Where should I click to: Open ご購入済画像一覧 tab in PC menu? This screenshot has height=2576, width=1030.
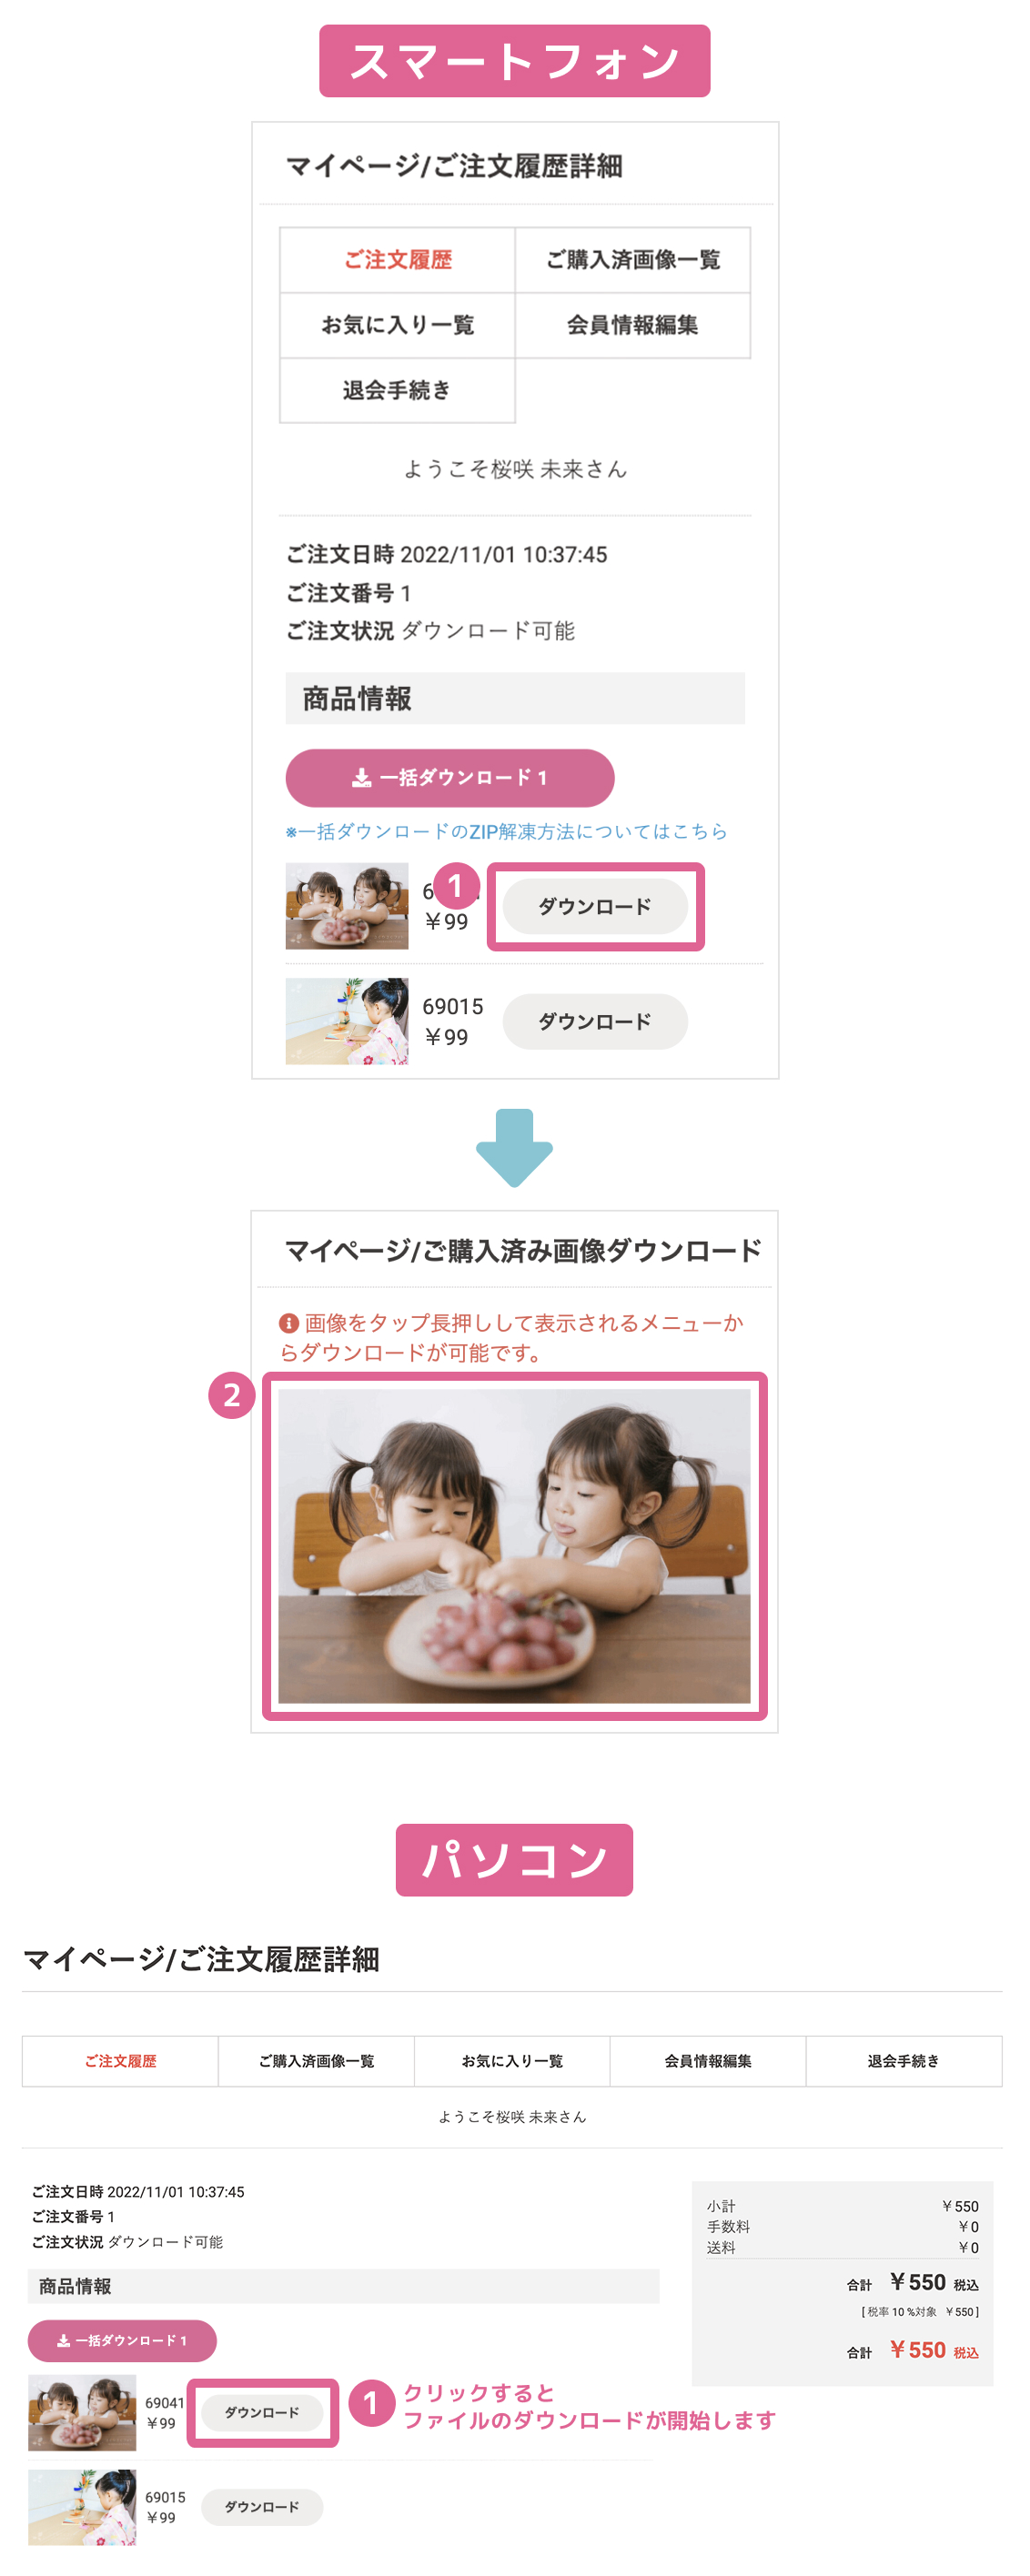(x=316, y=2061)
